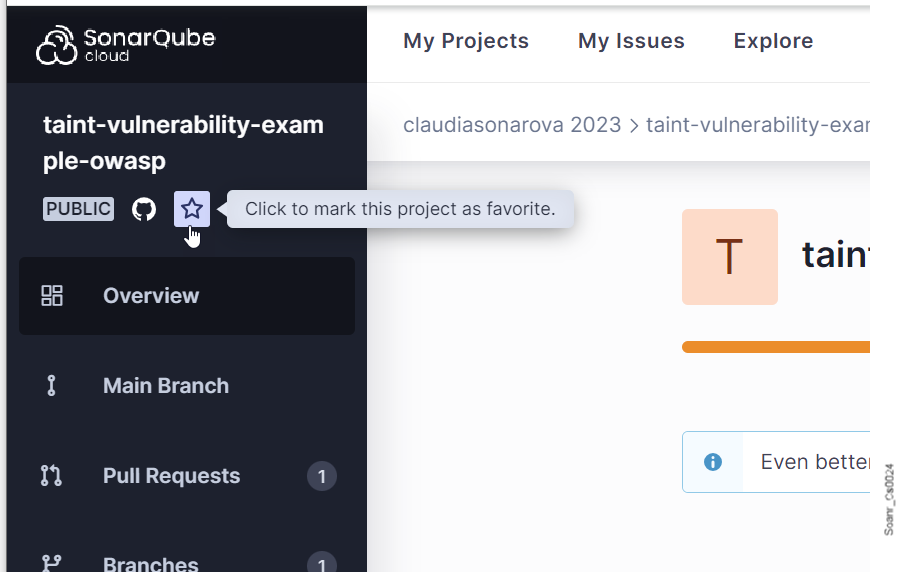Click the Pull Requests icon in sidebar
This screenshot has width=917, height=572.
tap(52, 476)
